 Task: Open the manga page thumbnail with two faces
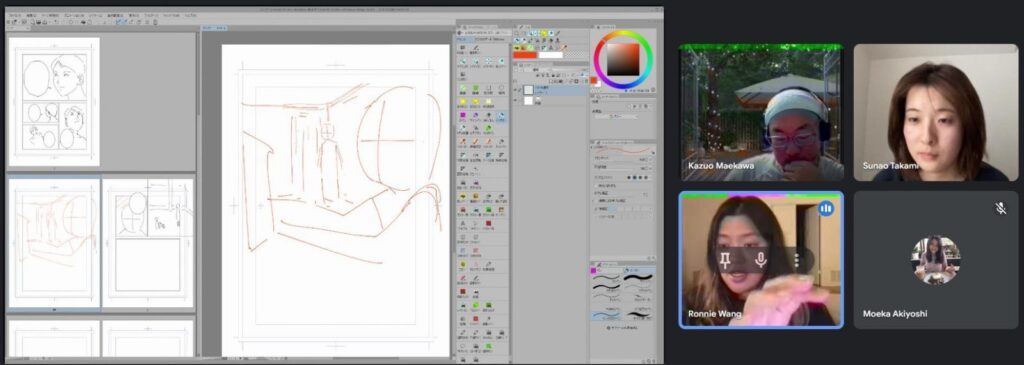click(x=54, y=101)
